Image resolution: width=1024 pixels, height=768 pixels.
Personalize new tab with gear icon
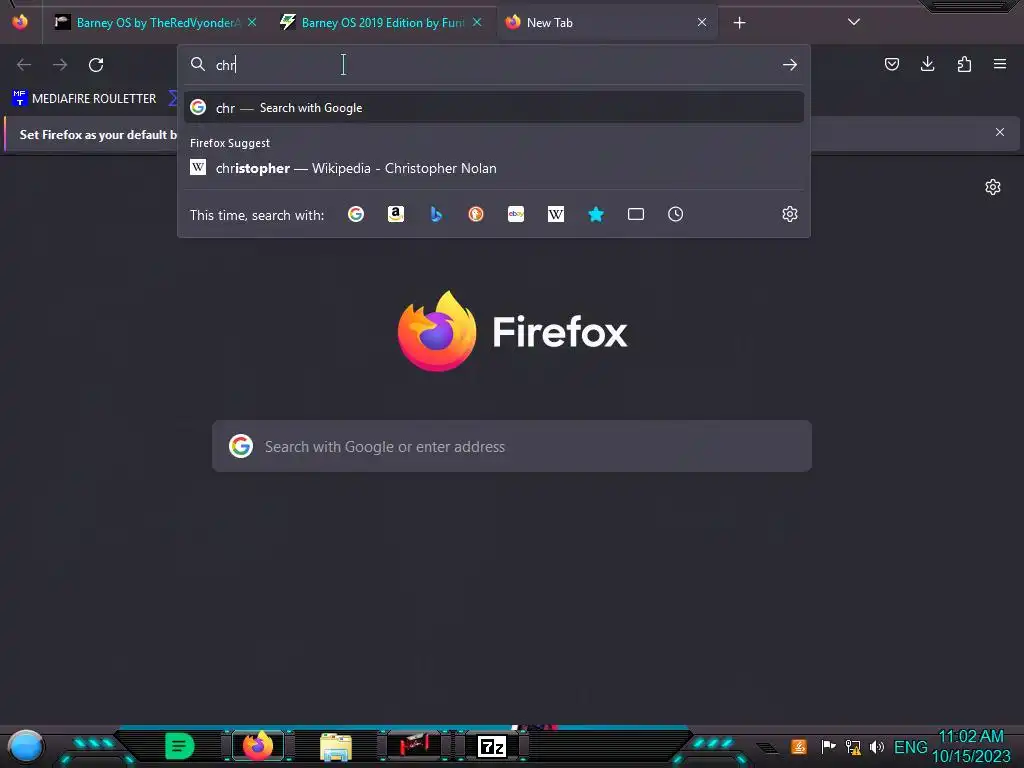(x=993, y=187)
